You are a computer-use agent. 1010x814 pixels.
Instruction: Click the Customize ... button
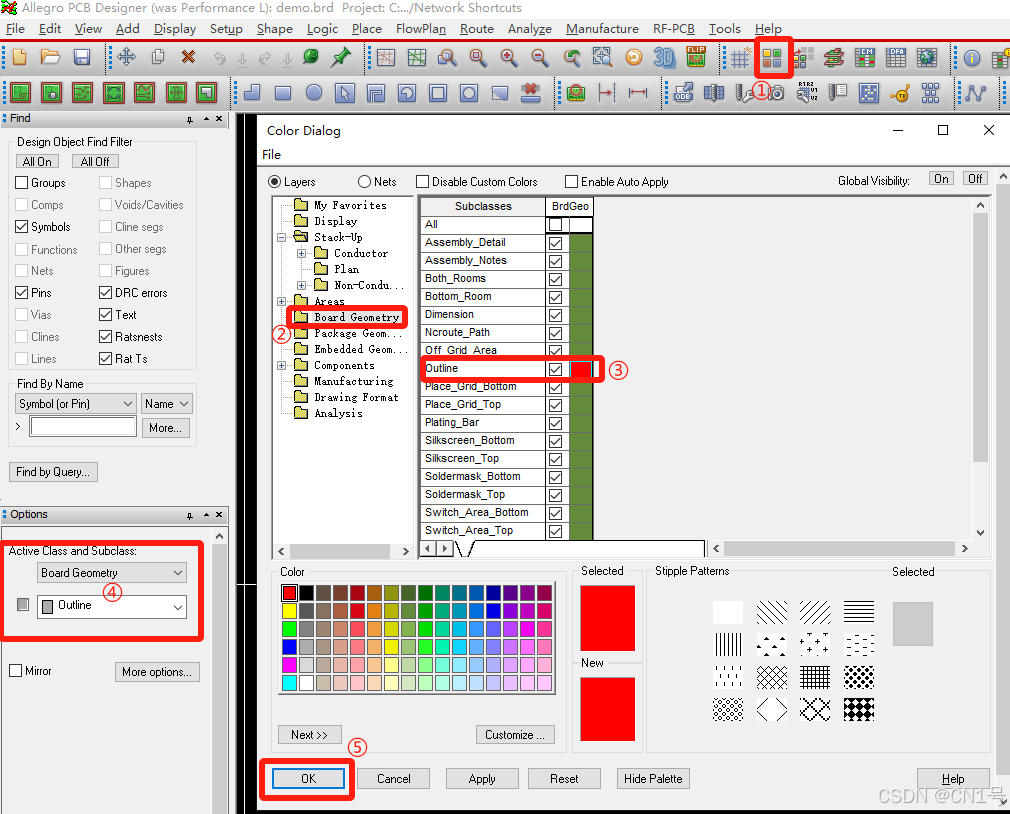pos(515,735)
